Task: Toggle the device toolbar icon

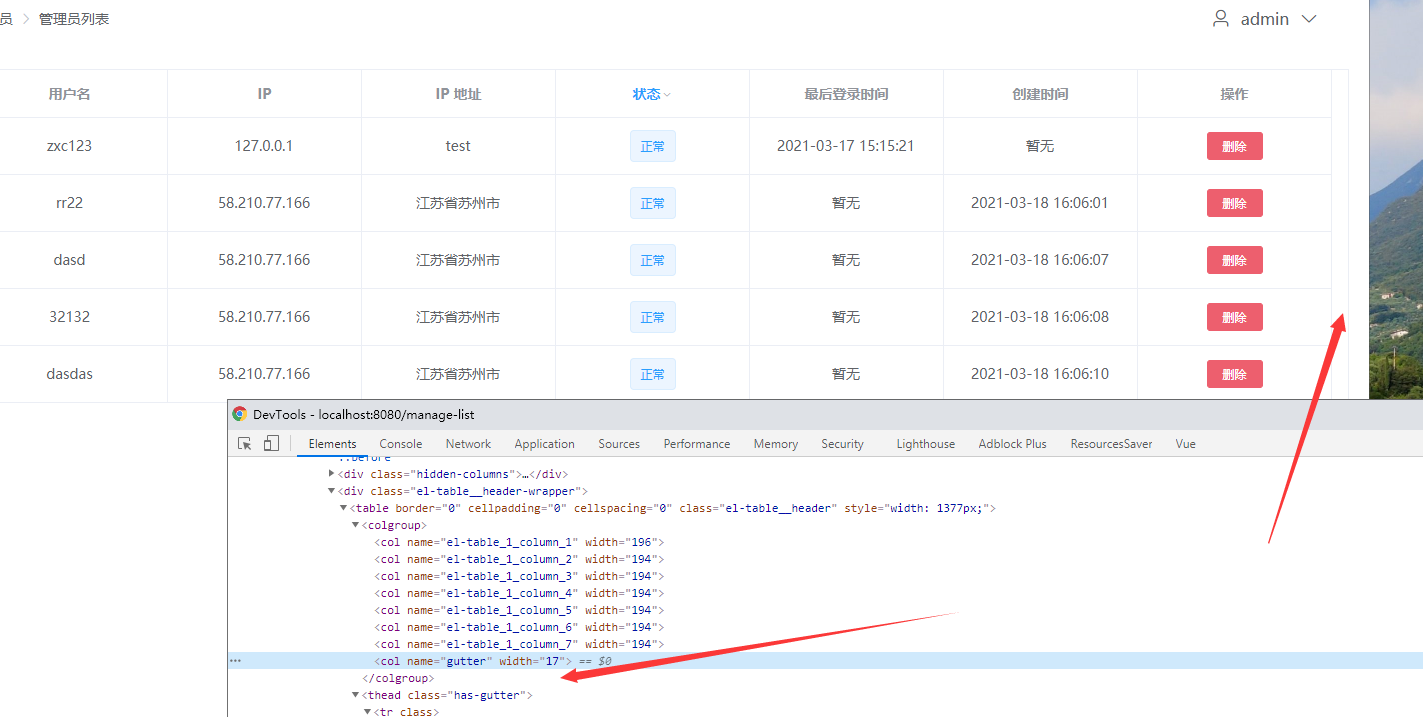Action: (271, 443)
